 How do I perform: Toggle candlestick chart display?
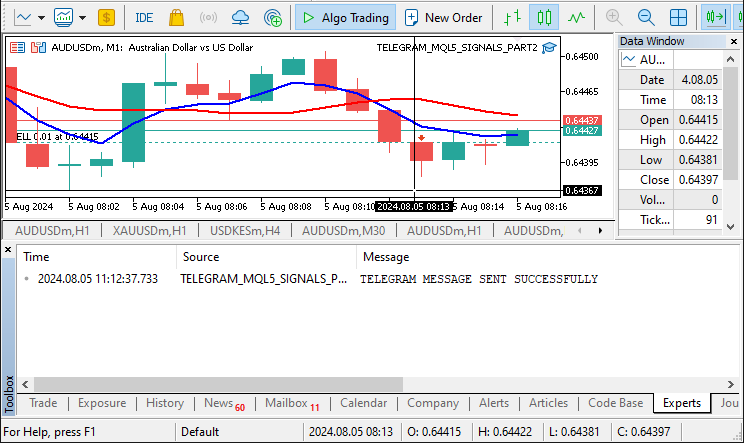click(544, 18)
